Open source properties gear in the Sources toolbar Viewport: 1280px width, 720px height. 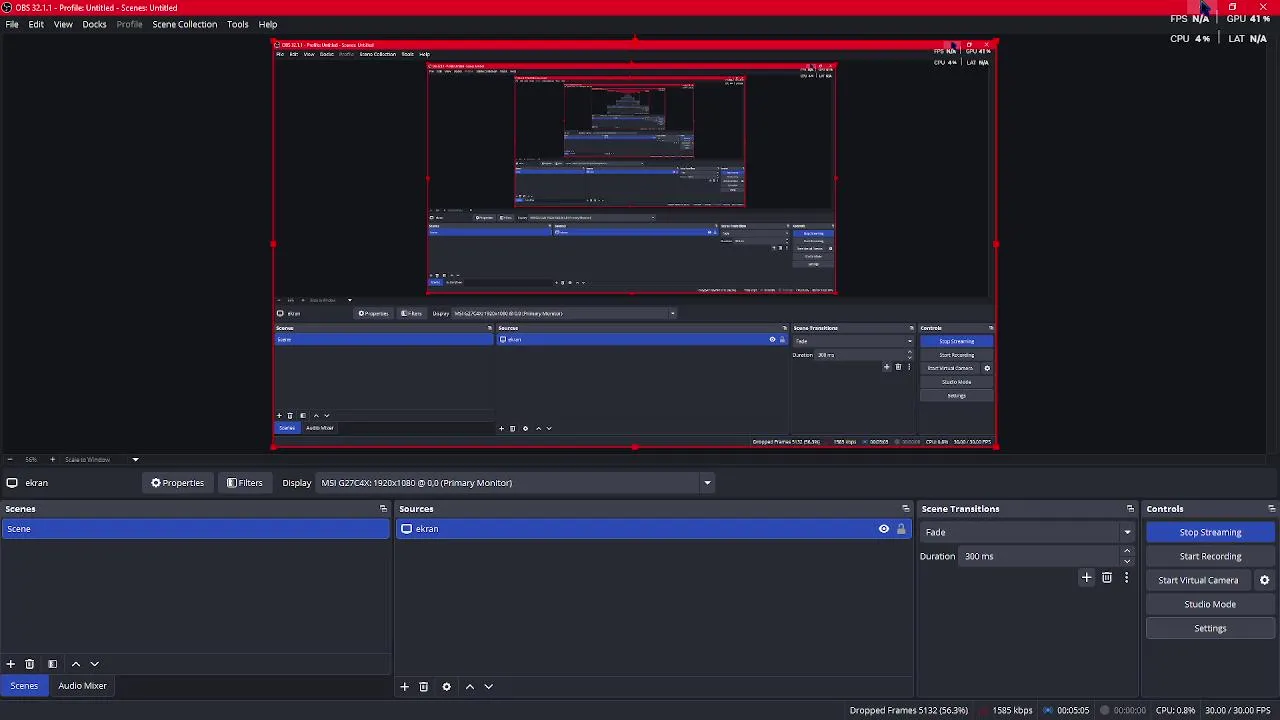(447, 687)
